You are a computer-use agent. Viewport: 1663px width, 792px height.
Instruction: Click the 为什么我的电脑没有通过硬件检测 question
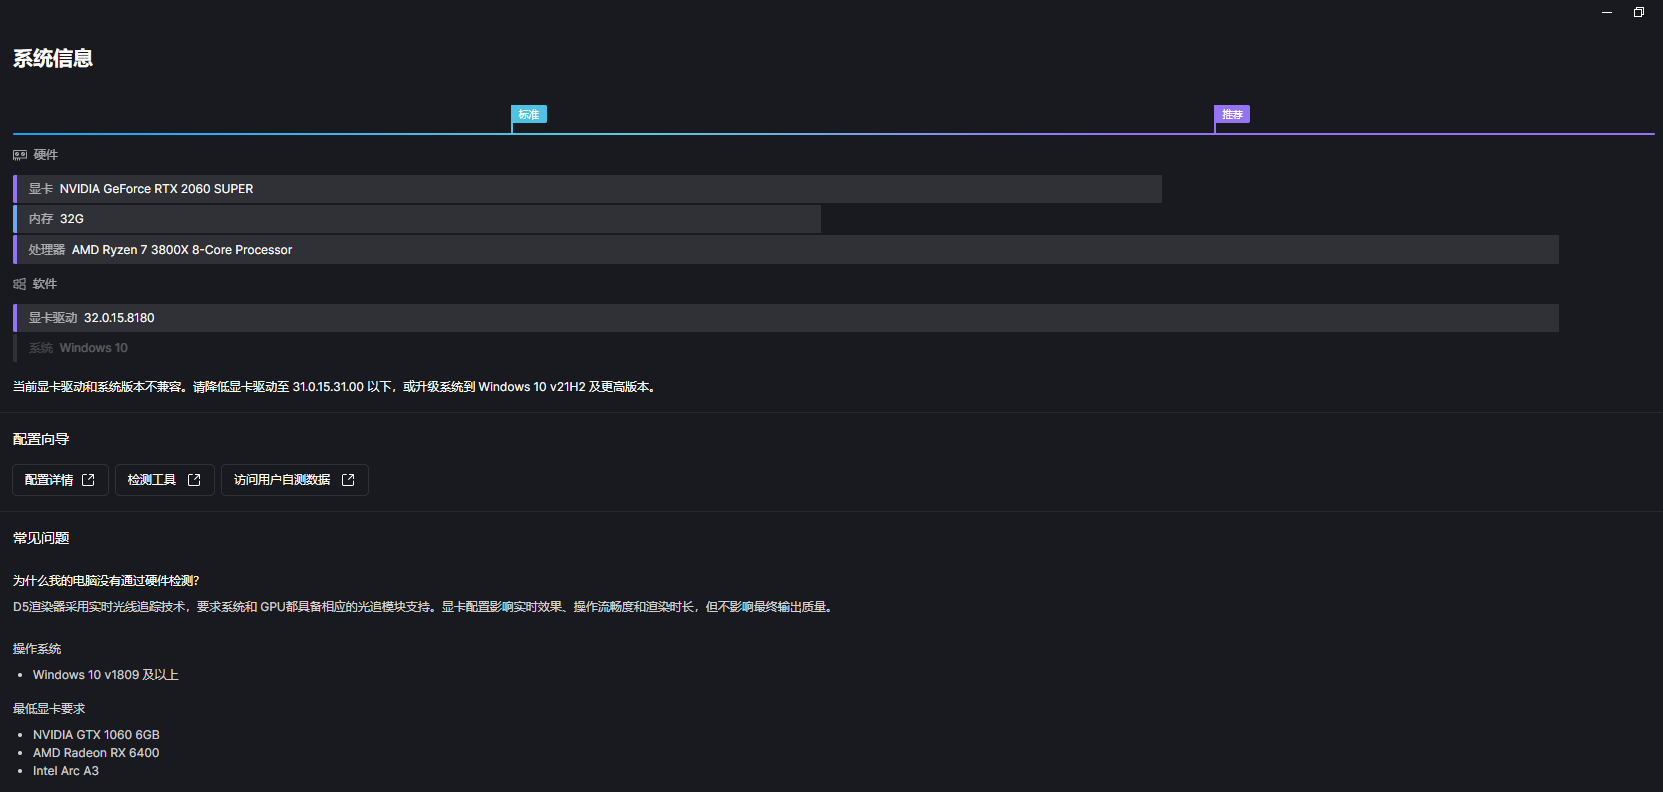(106, 581)
